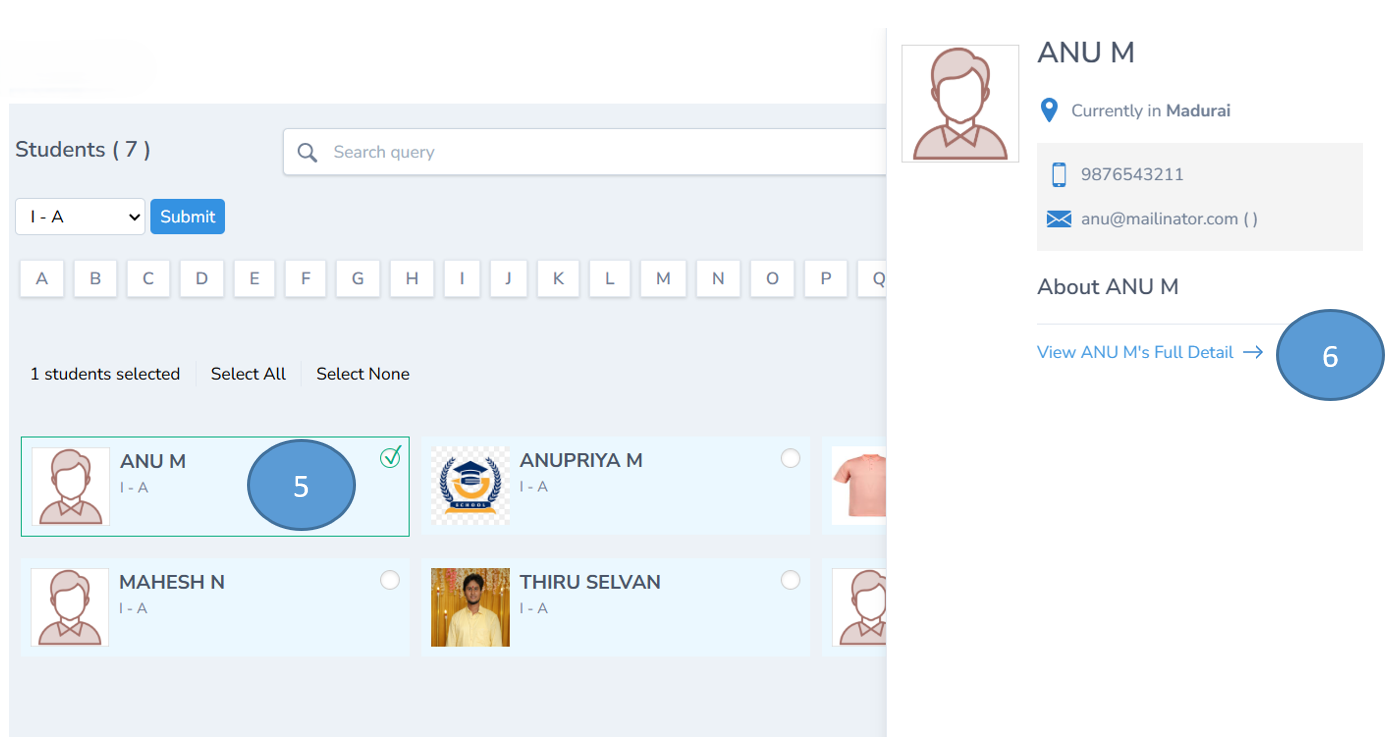
Task: Filter students by letter B
Action: pyautogui.click(x=95, y=278)
